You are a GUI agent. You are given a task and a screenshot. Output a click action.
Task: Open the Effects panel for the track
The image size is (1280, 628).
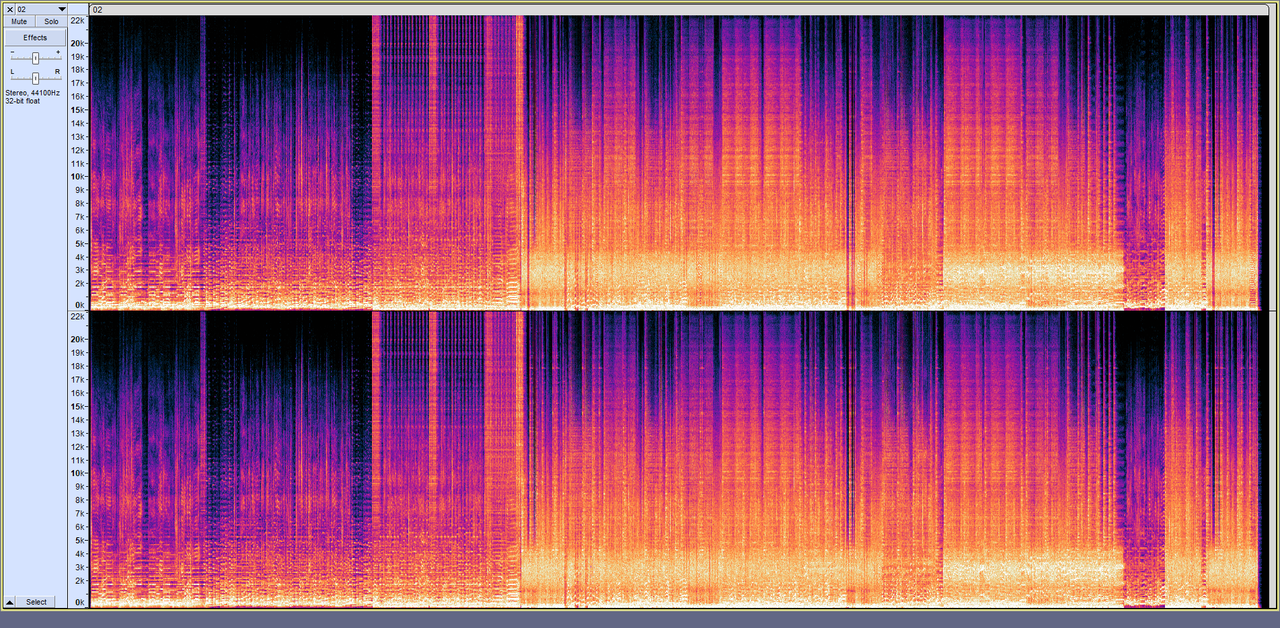[x=35, y=37]
